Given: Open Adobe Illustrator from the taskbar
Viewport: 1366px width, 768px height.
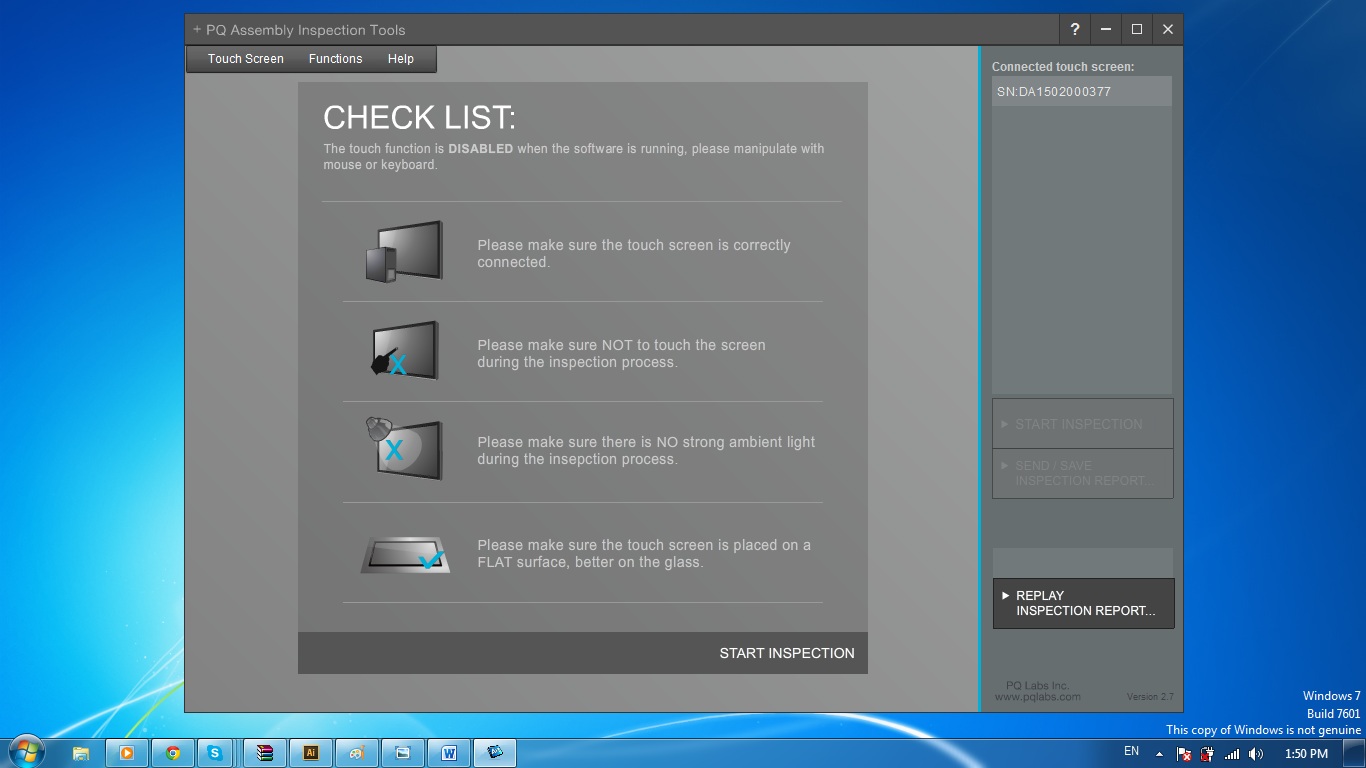Looking at the screenshot, I should pos(311,753).
